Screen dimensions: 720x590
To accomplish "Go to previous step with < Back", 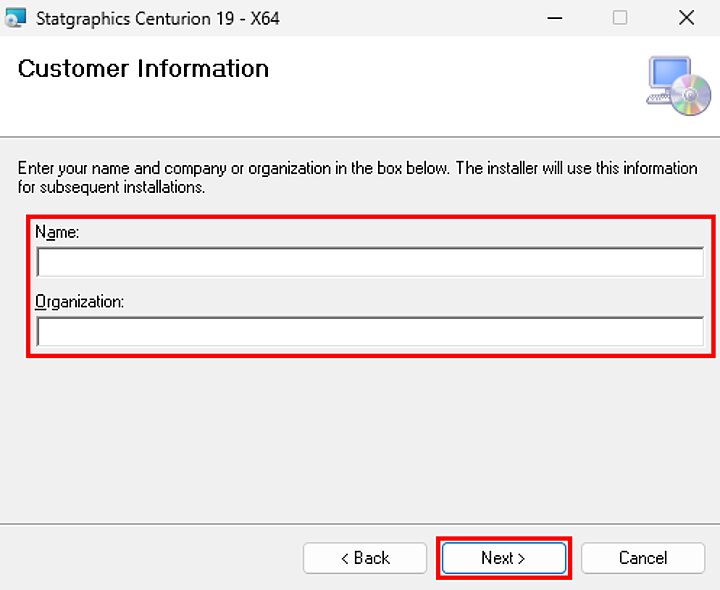I will tap(365, 558).
